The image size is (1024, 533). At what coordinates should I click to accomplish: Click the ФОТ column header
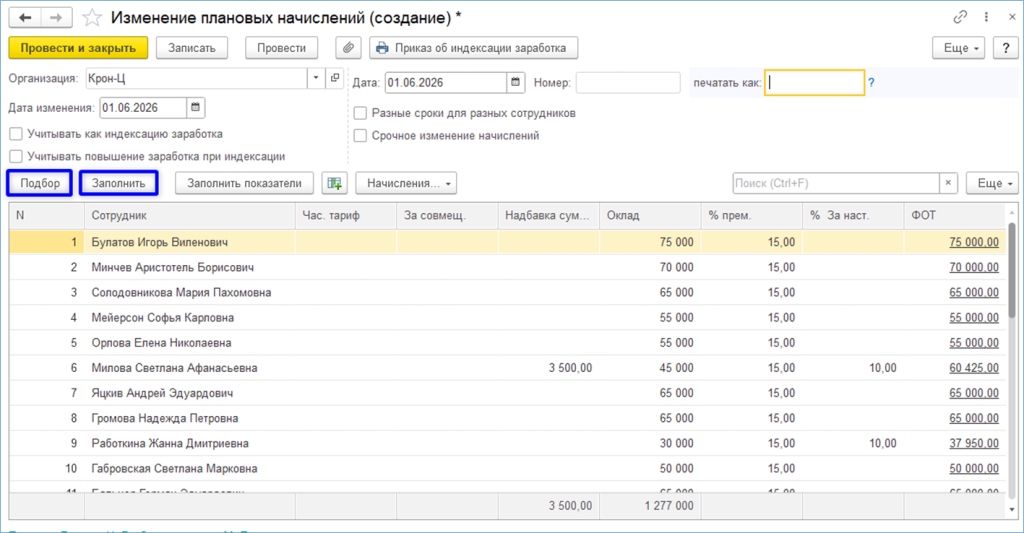[955, 215]
